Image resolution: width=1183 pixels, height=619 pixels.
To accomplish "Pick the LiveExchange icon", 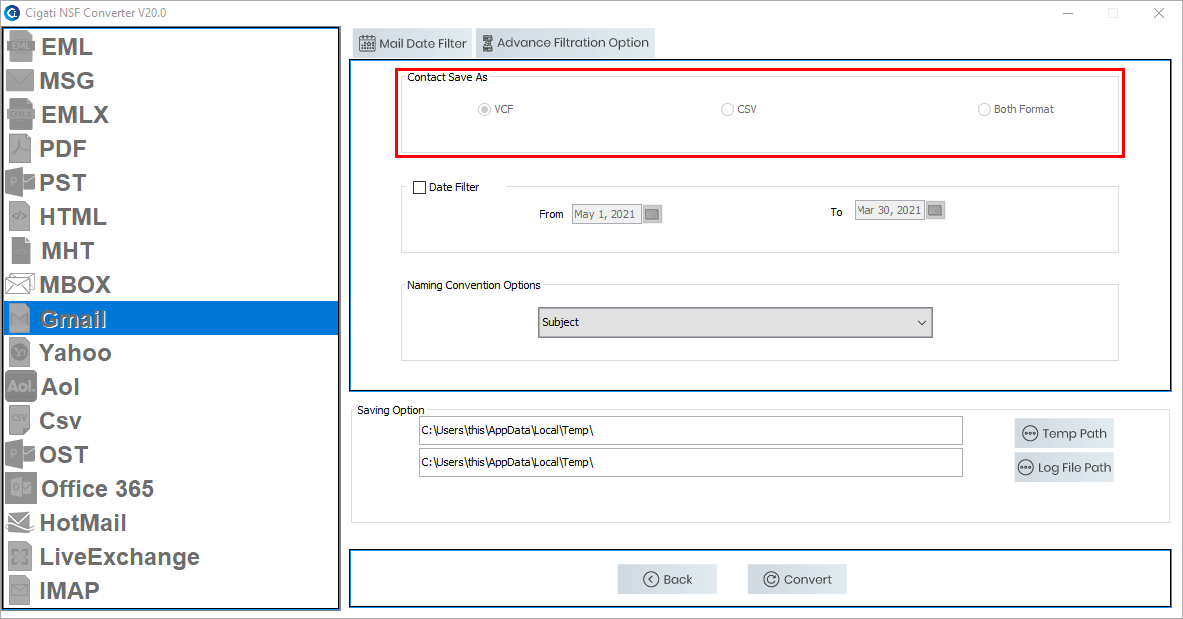I will pyautogui.click(x=20, y=556).
